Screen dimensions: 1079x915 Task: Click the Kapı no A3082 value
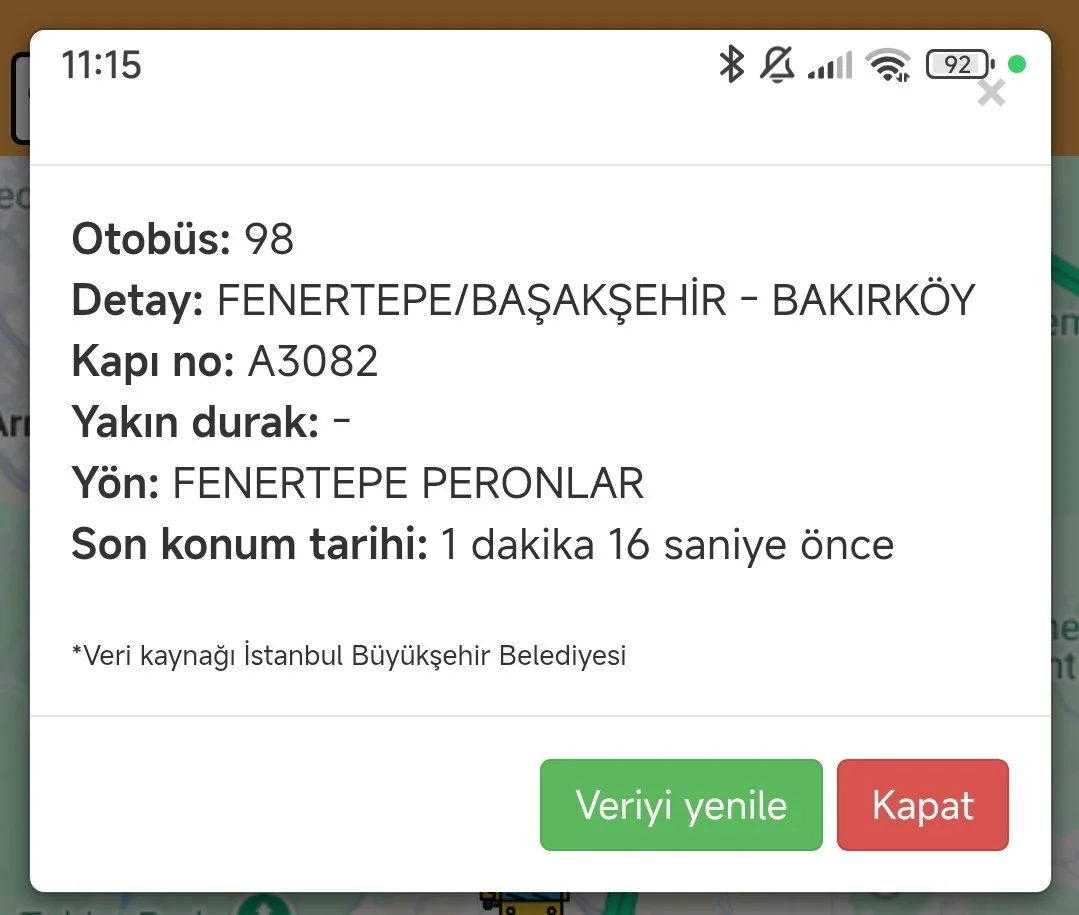[313, 361]
